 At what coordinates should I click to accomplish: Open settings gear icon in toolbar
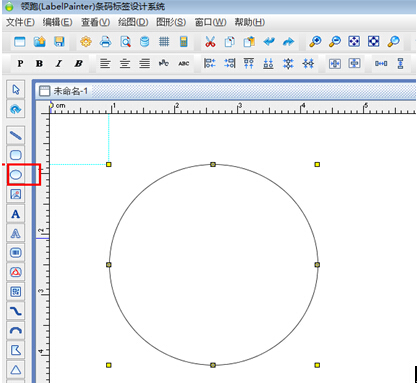[86, 42]
